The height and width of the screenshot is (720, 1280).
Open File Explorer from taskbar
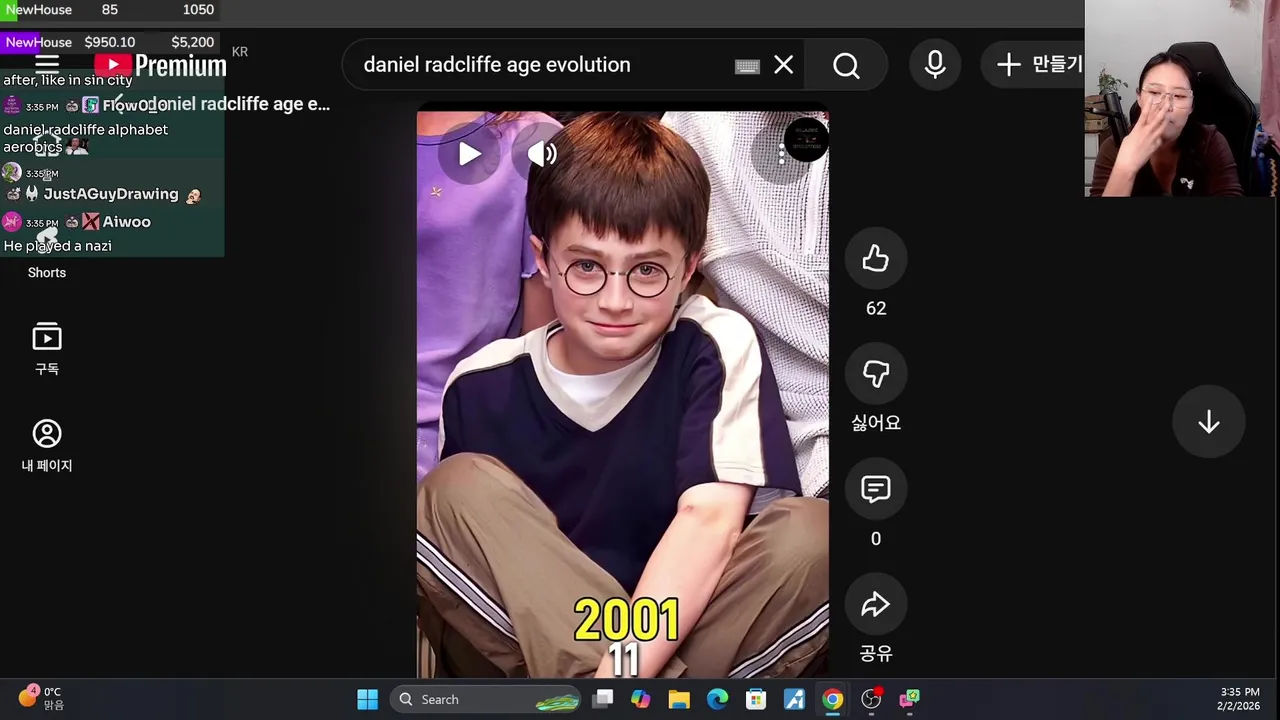coord(679,700)
